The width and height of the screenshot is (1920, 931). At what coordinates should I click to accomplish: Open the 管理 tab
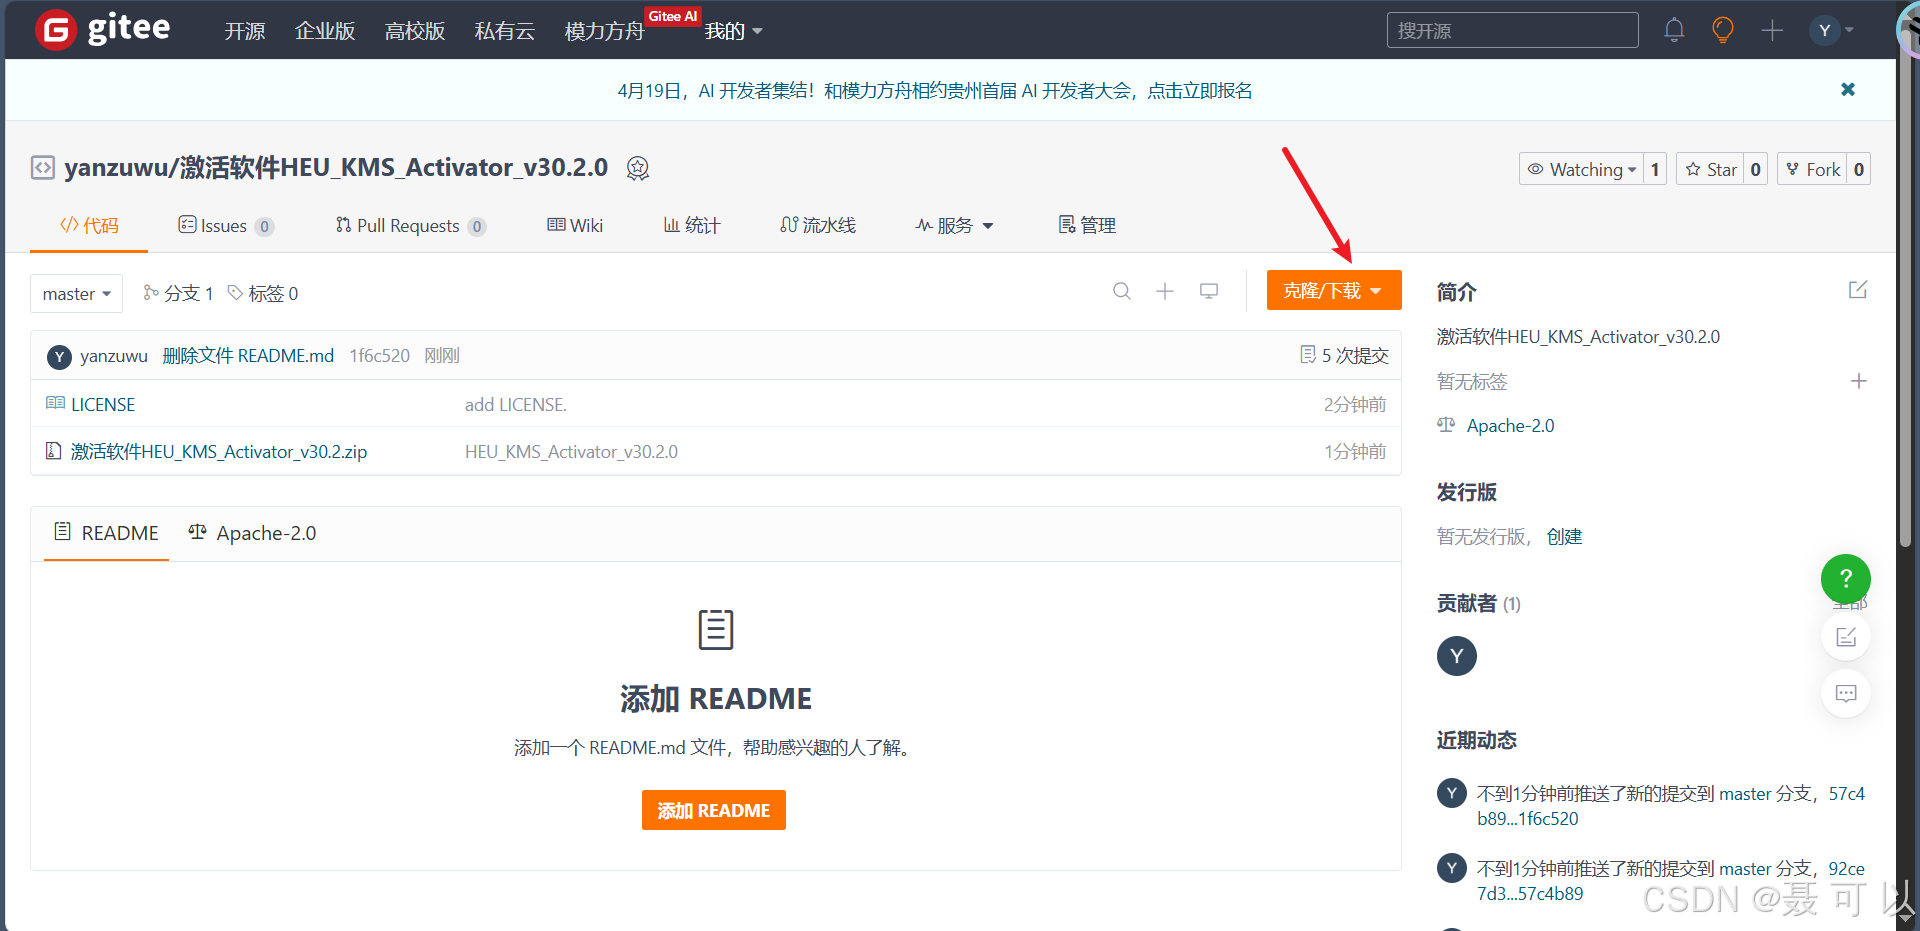tap(1087, 225)
